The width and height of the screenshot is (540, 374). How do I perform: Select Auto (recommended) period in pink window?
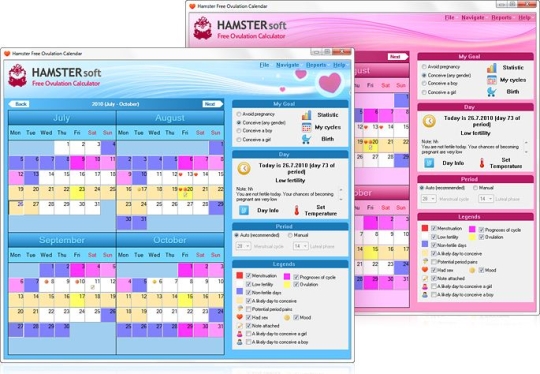[422, 188]
